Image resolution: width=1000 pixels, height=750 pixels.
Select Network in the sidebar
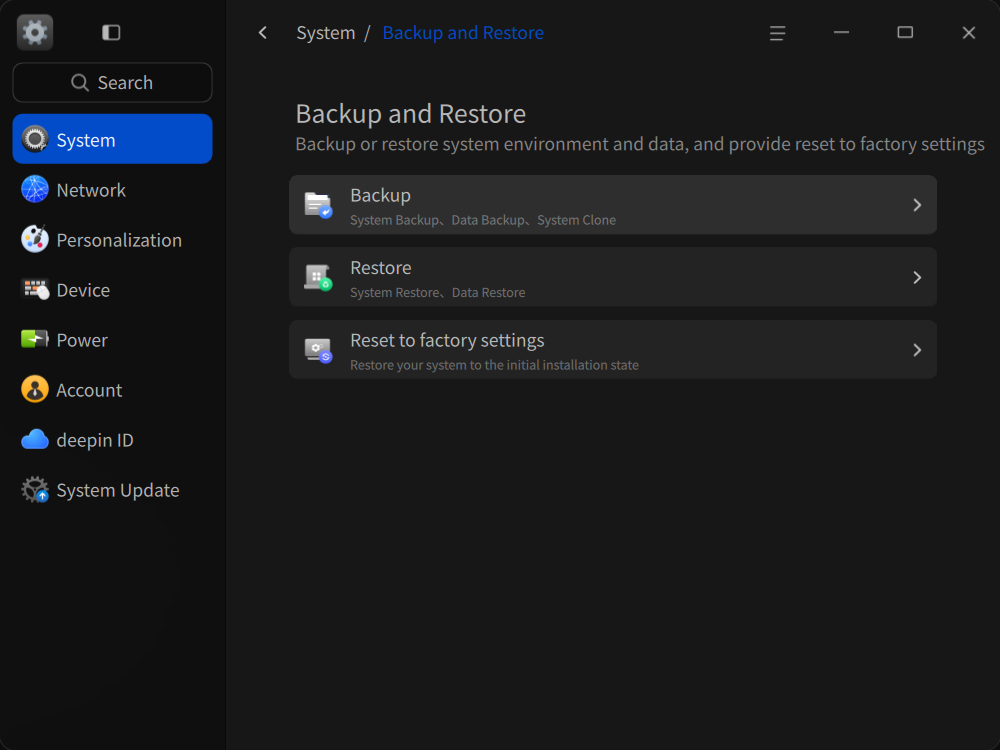pos(112,189)
